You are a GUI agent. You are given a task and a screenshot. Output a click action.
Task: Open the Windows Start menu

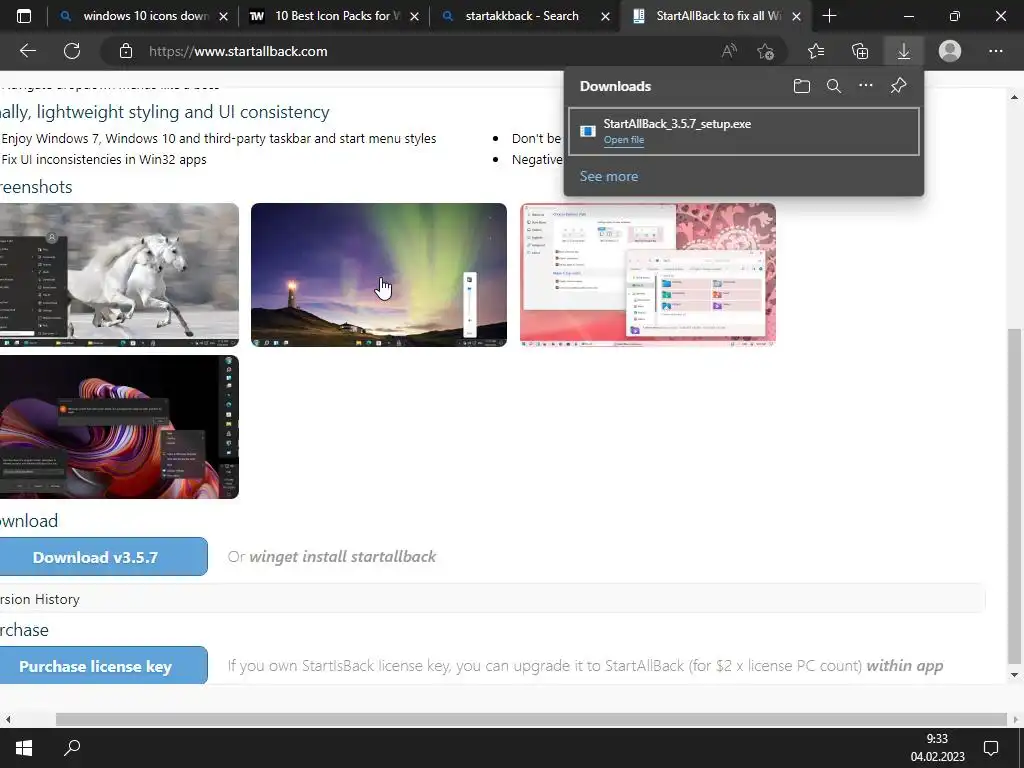tap(24, 748)
